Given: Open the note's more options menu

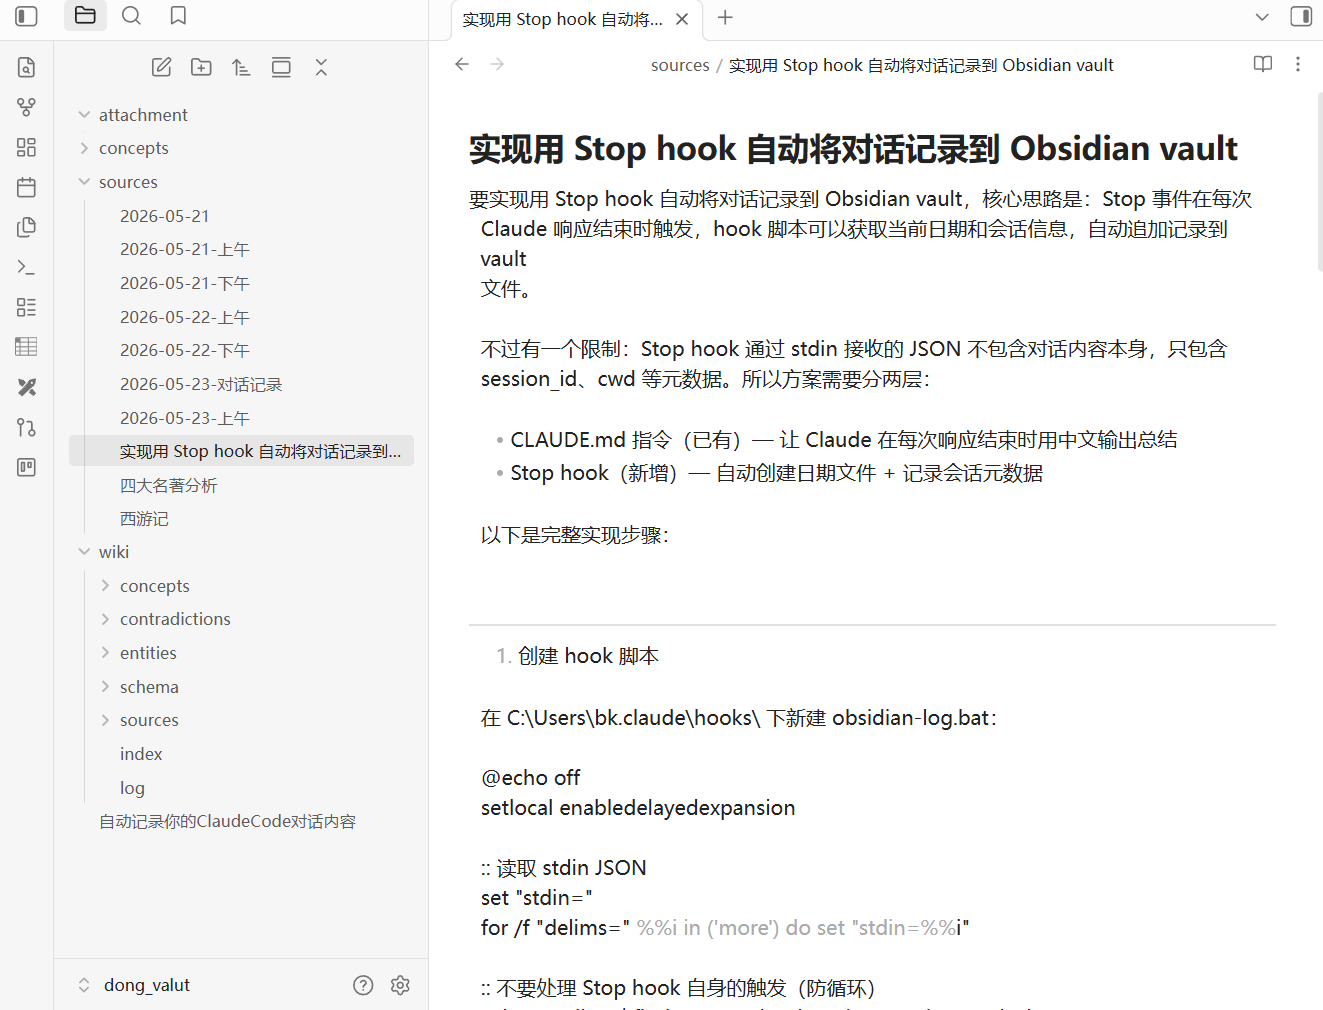Looking at the screenshot, I should [x=1298, y=64].
